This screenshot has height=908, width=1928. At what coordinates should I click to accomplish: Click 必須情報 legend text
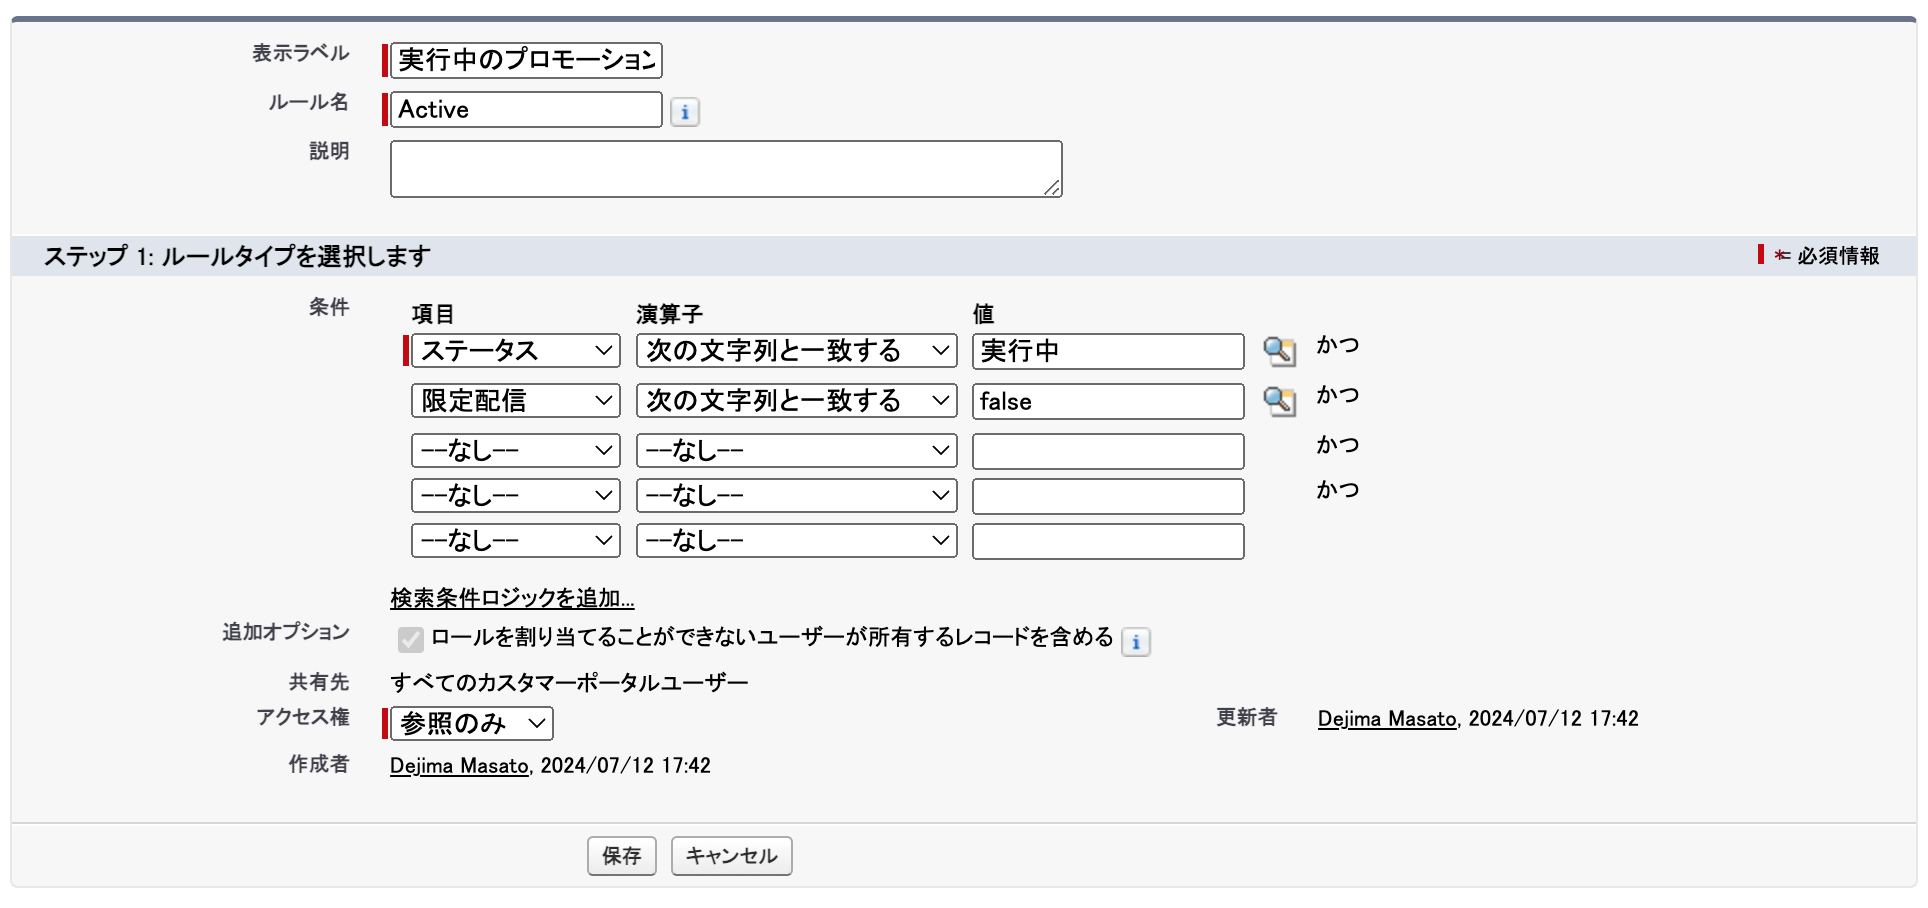(x=1838, y=256)
